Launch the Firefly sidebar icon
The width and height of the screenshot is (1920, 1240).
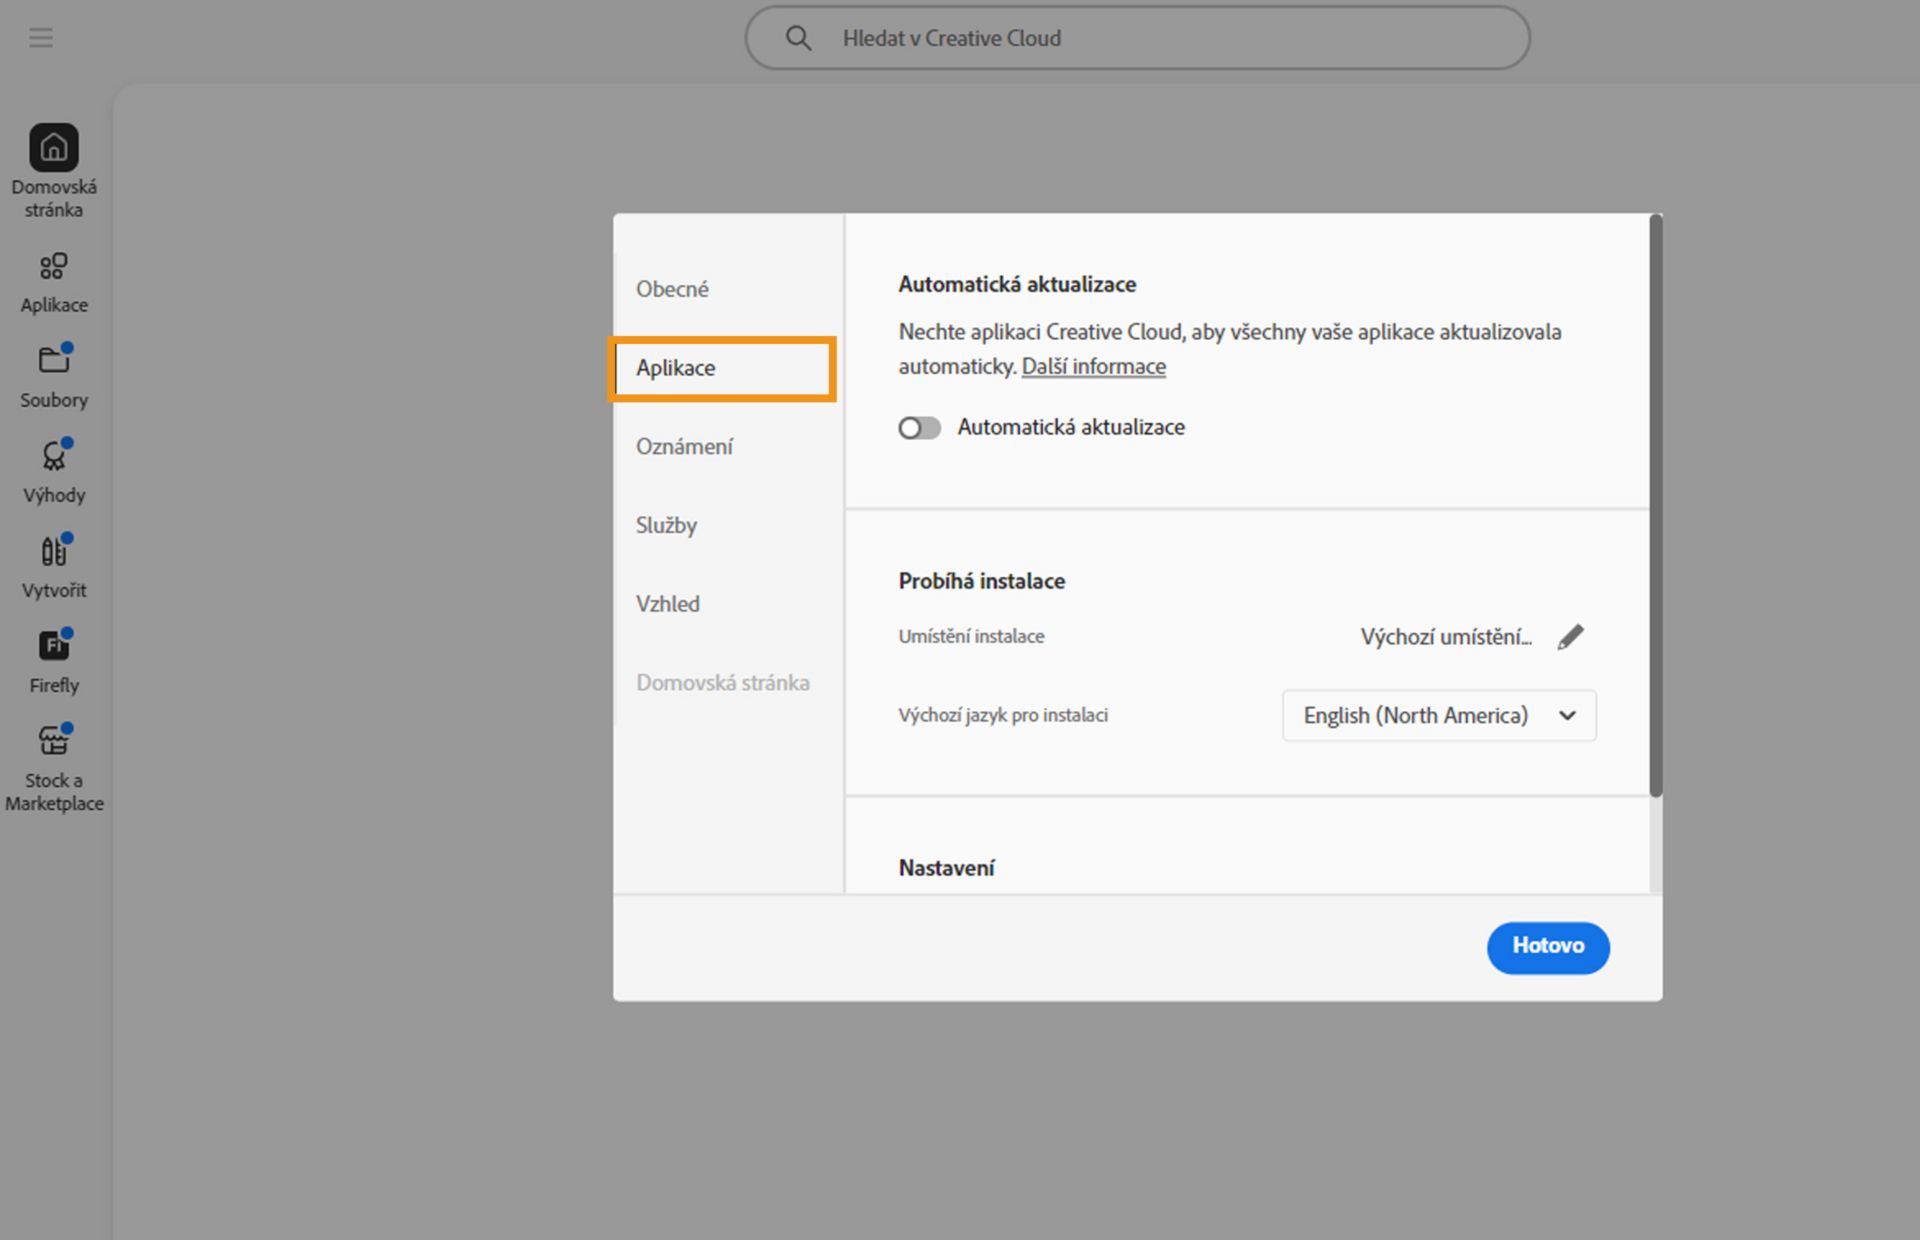coord(54,646)
